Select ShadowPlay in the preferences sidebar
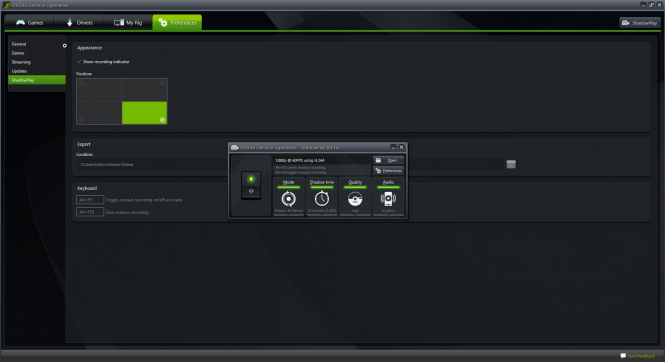This screenshot has width=665, height=362. pos(37,80)
